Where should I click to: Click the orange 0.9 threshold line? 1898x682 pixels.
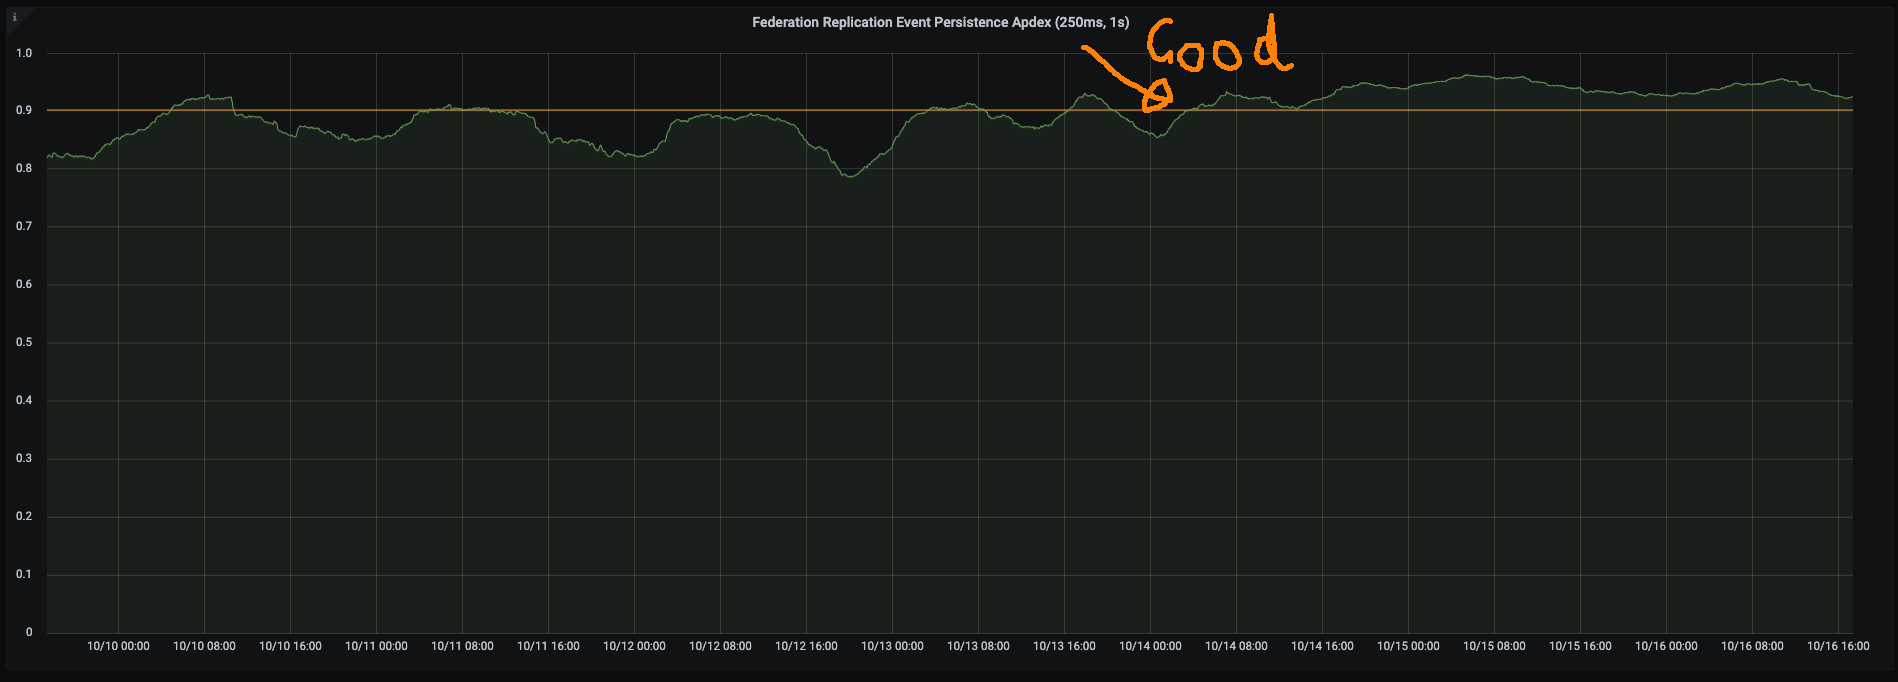click(600, 110)
